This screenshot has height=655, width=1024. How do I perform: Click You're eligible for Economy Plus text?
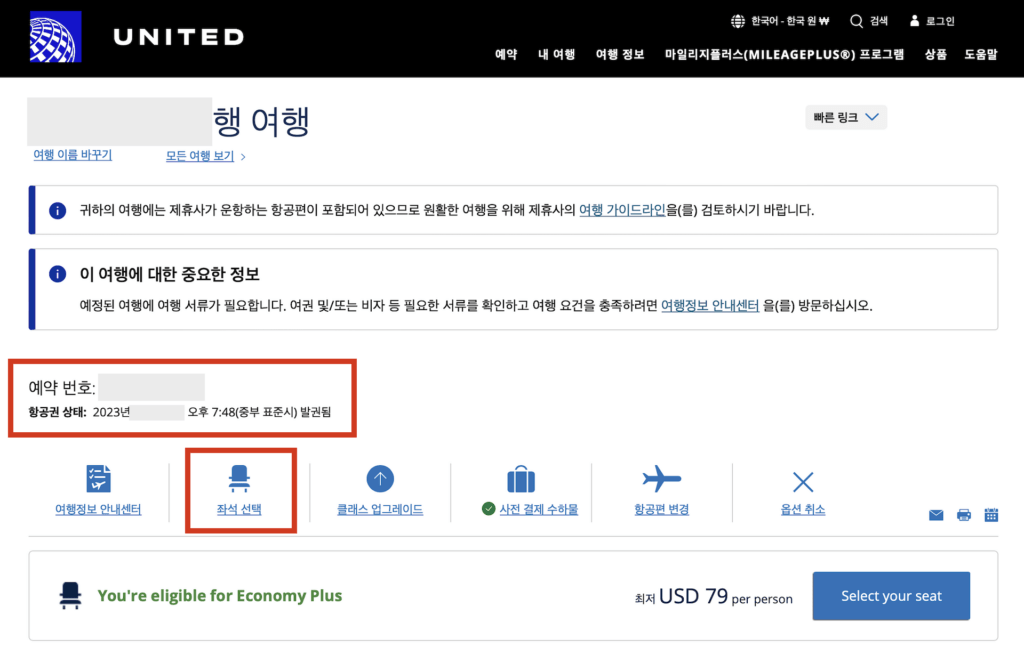219,596
